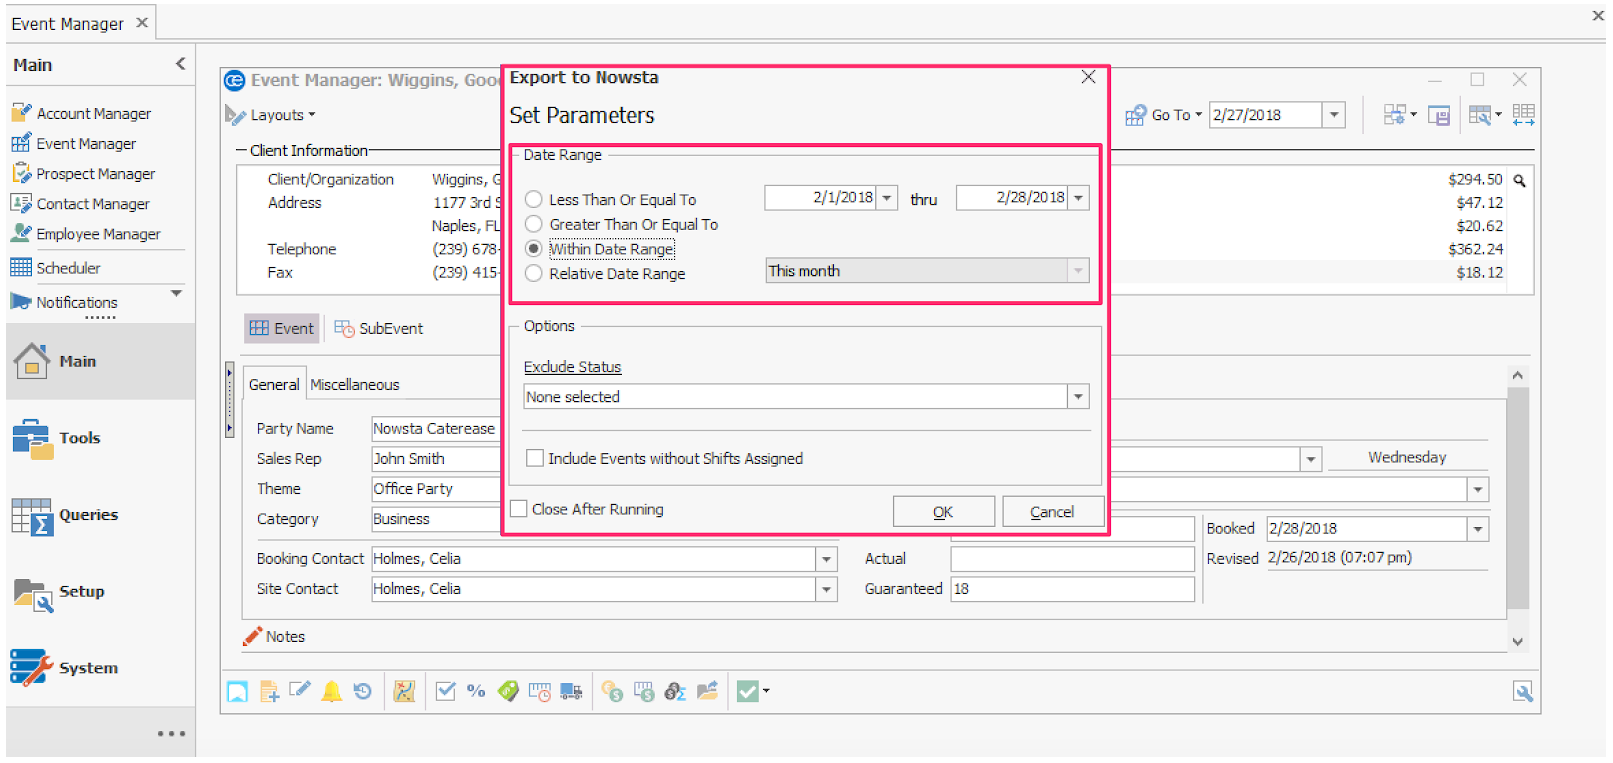Click the Party Name field
The image size is (1613, 763).
[x=436, y=429]
